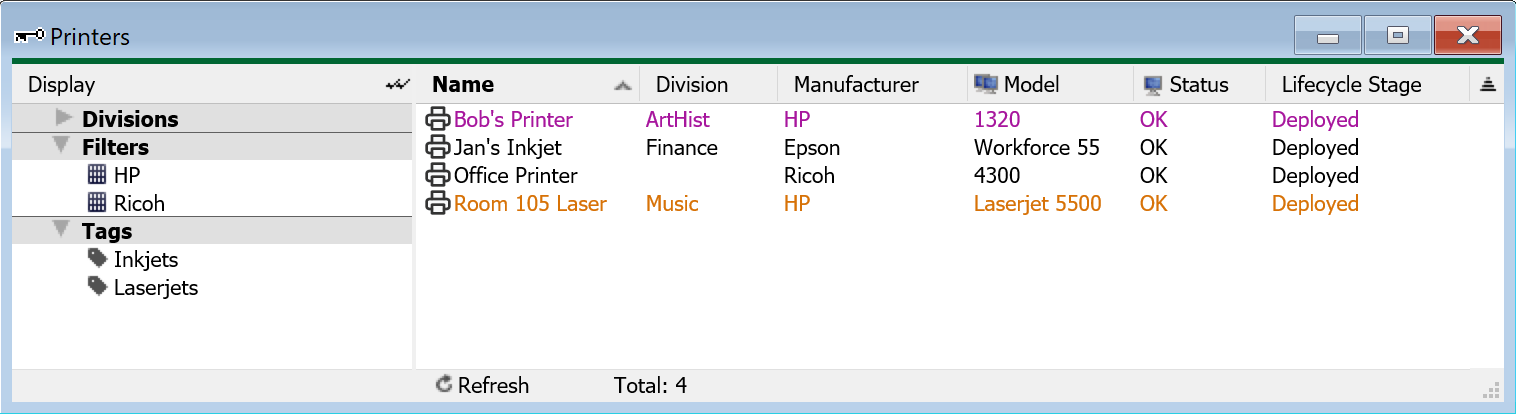
Task: Click the ArtHist division cell
Action: coord(678,120)
